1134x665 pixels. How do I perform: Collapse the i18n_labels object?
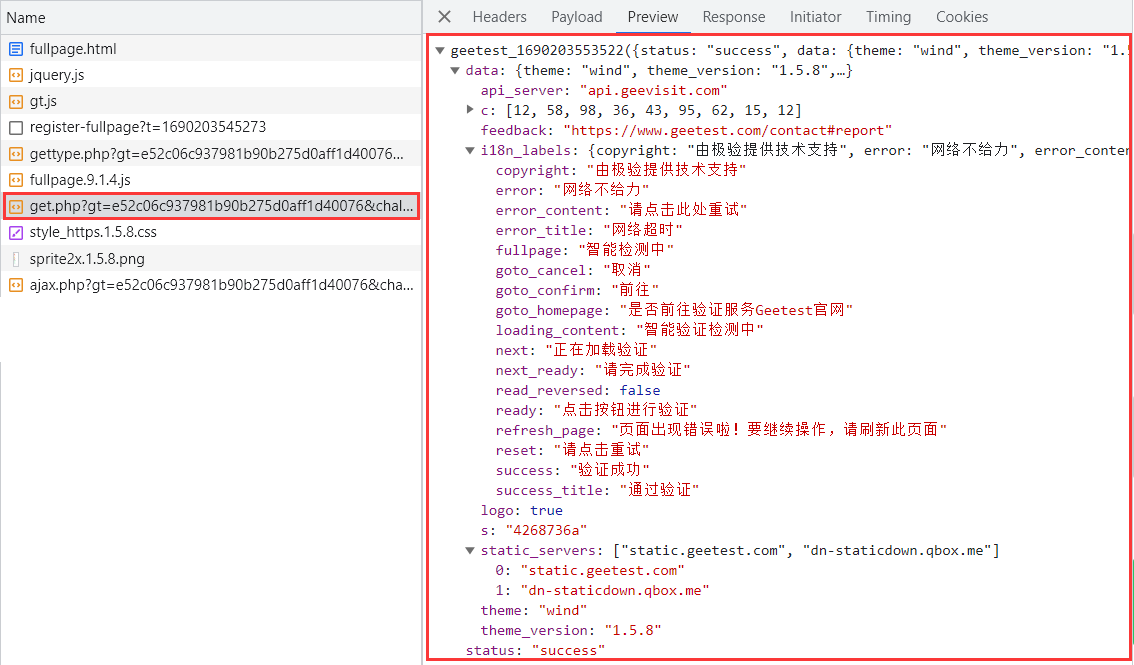471,151
